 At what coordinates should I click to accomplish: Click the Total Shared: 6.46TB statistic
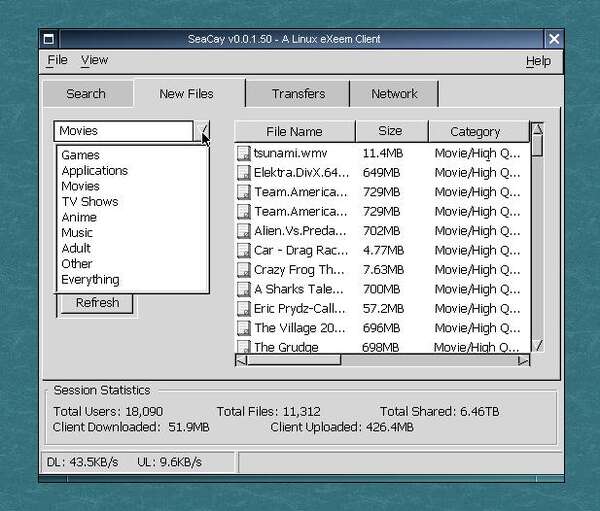(439, 411)
